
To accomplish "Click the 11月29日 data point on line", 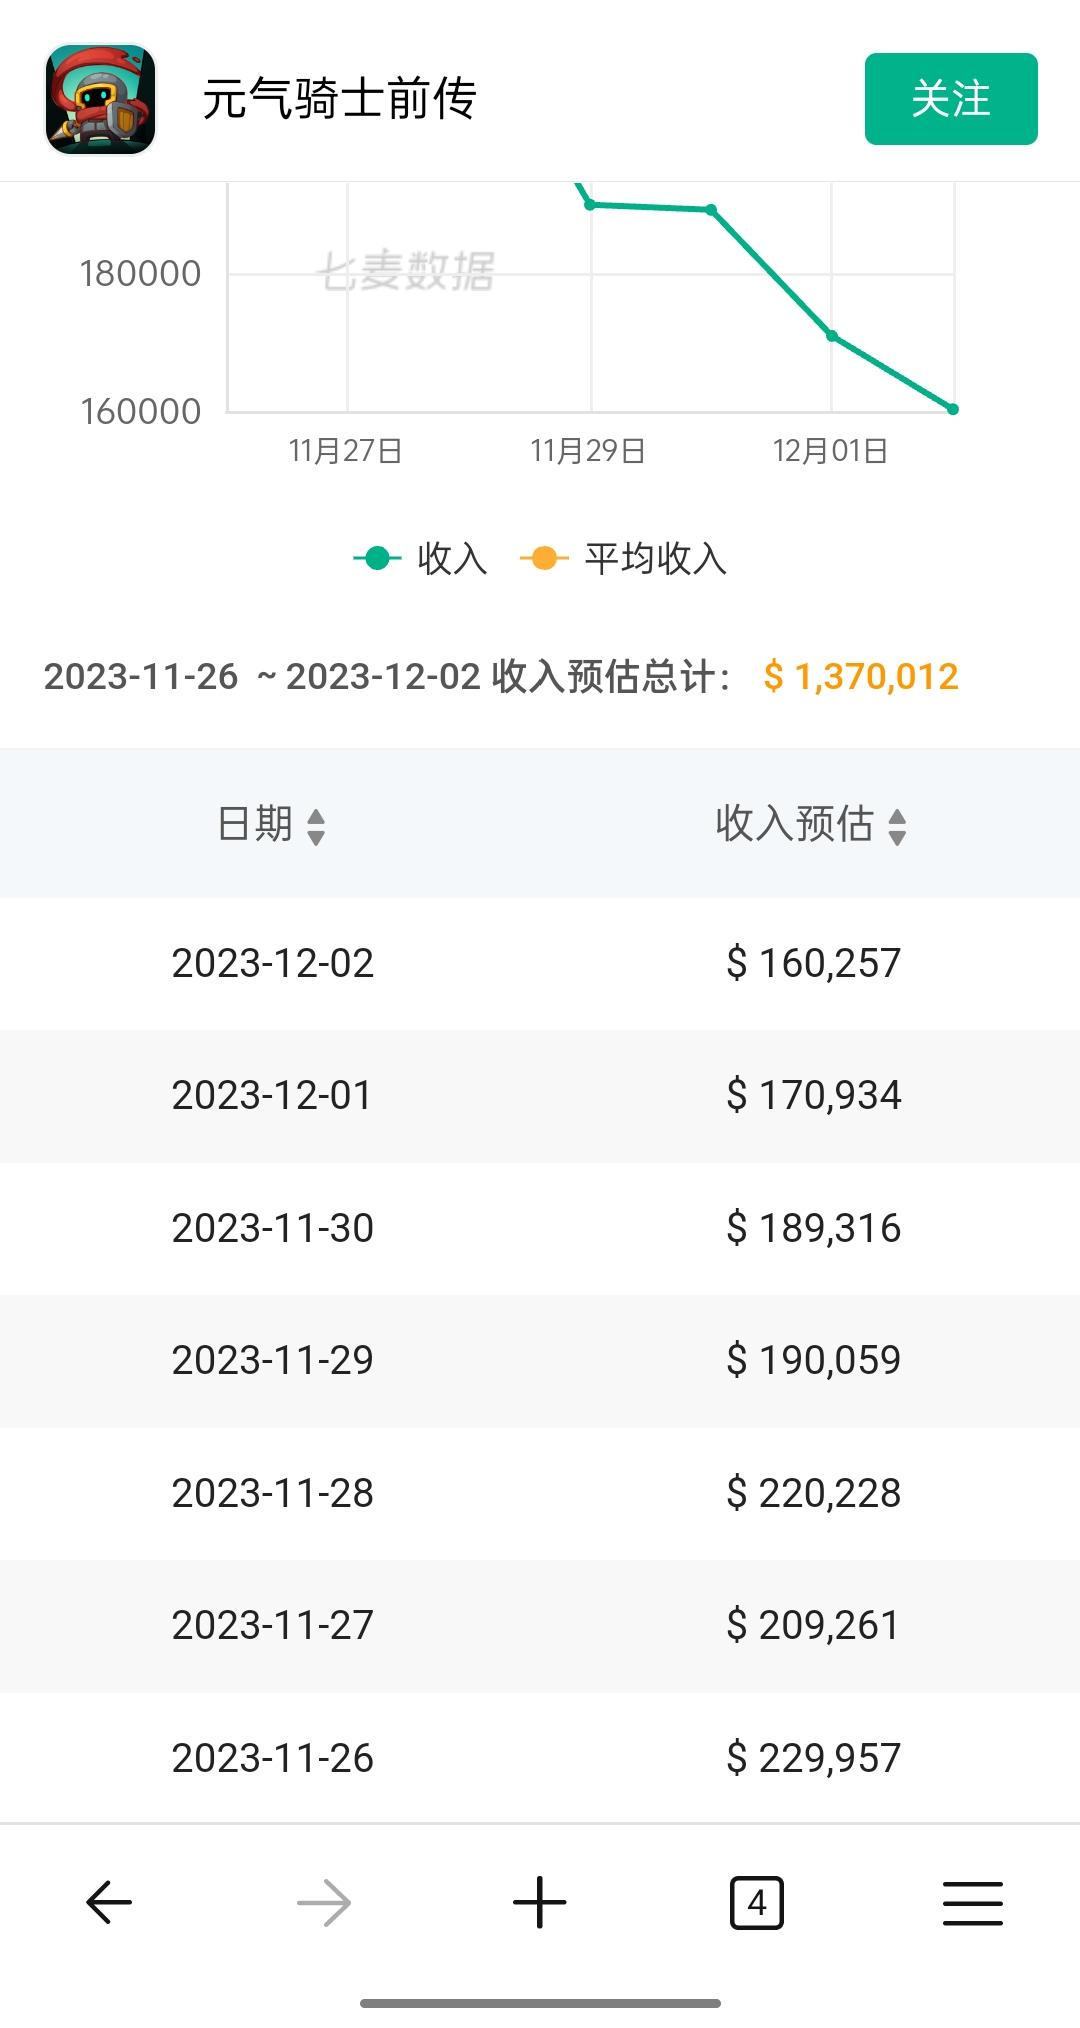I will pyautogui.click(x=590, y=205).
